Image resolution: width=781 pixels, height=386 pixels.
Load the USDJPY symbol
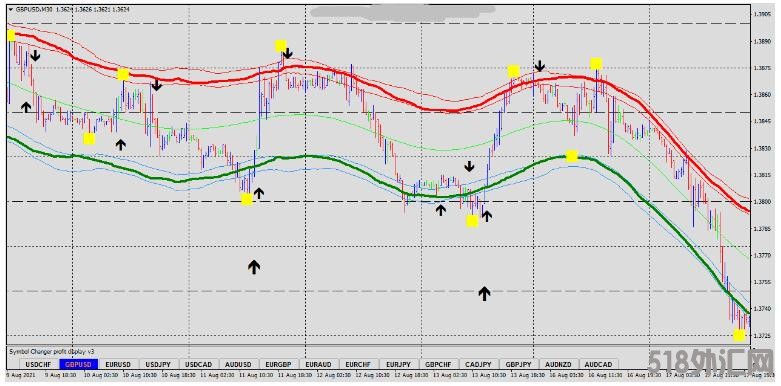158,364
